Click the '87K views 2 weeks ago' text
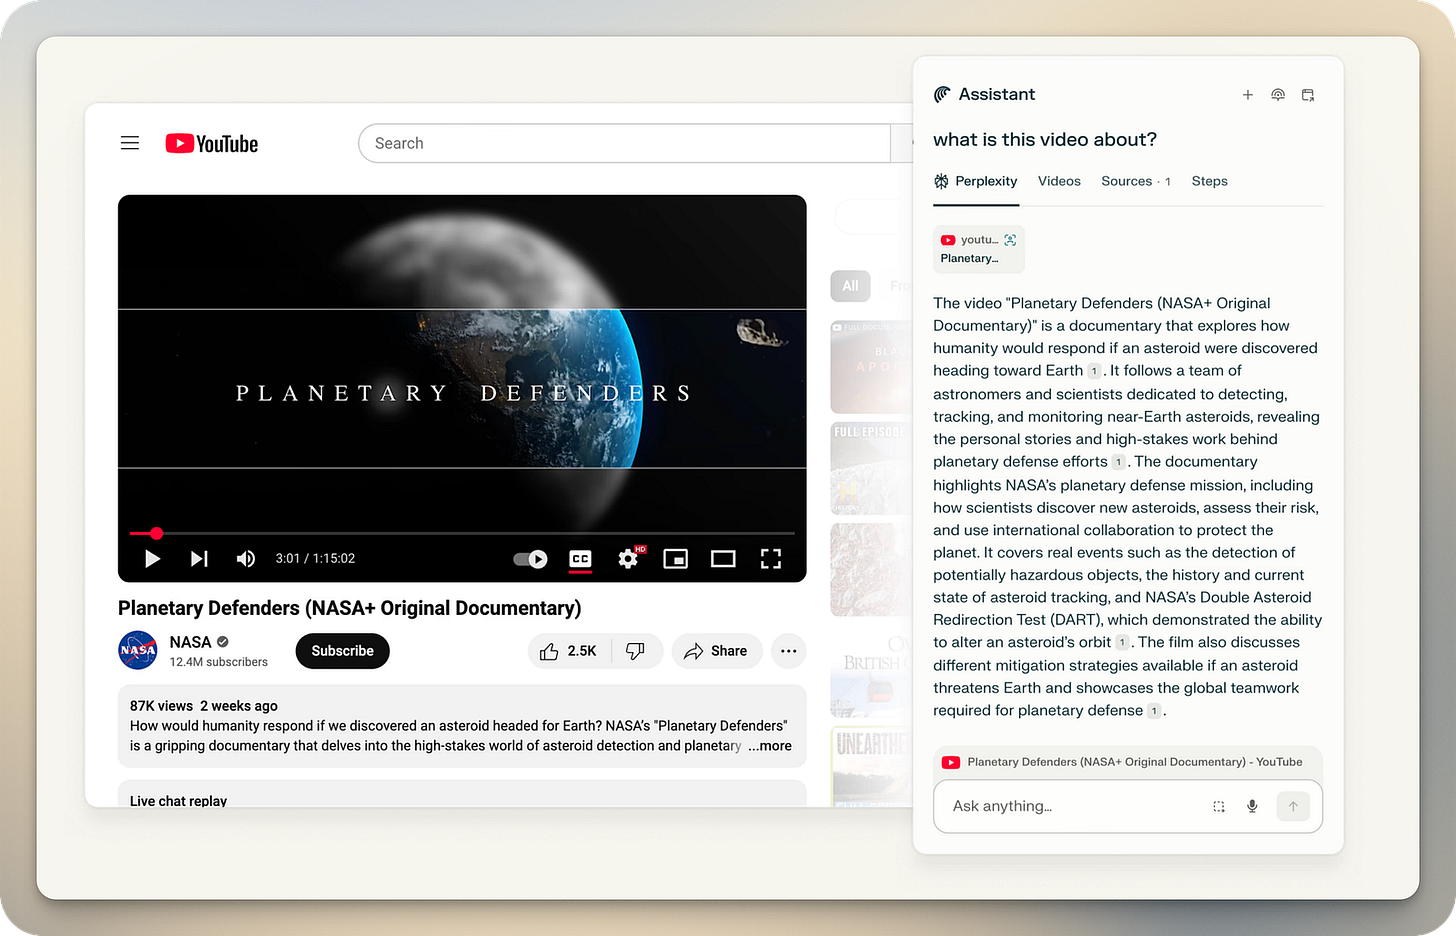 point(204,706)
